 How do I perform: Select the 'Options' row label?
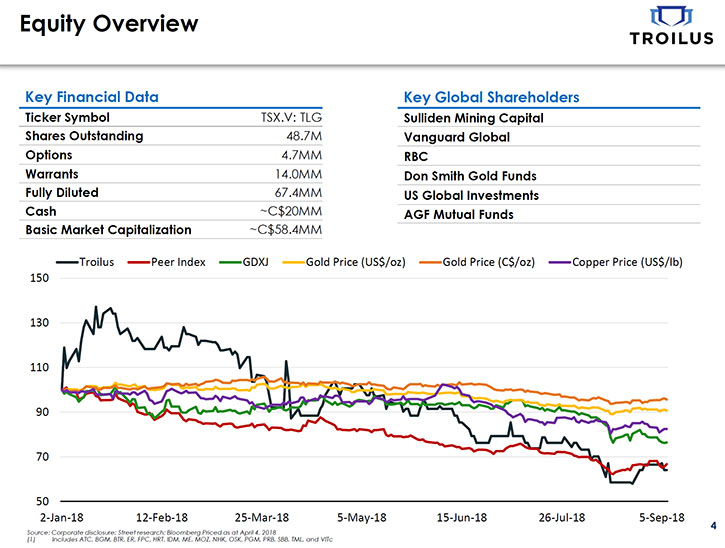(x=49, y=155)
